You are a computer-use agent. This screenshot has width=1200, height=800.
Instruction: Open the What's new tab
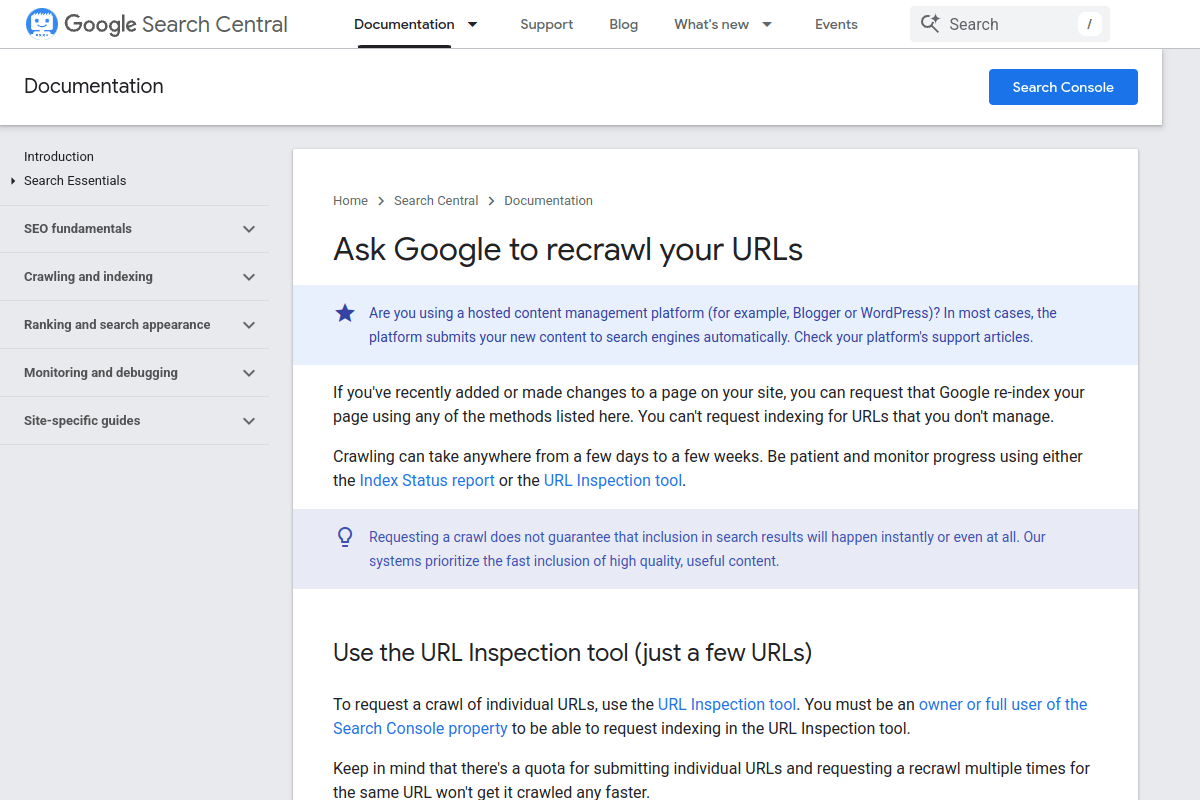coord(711,24)
